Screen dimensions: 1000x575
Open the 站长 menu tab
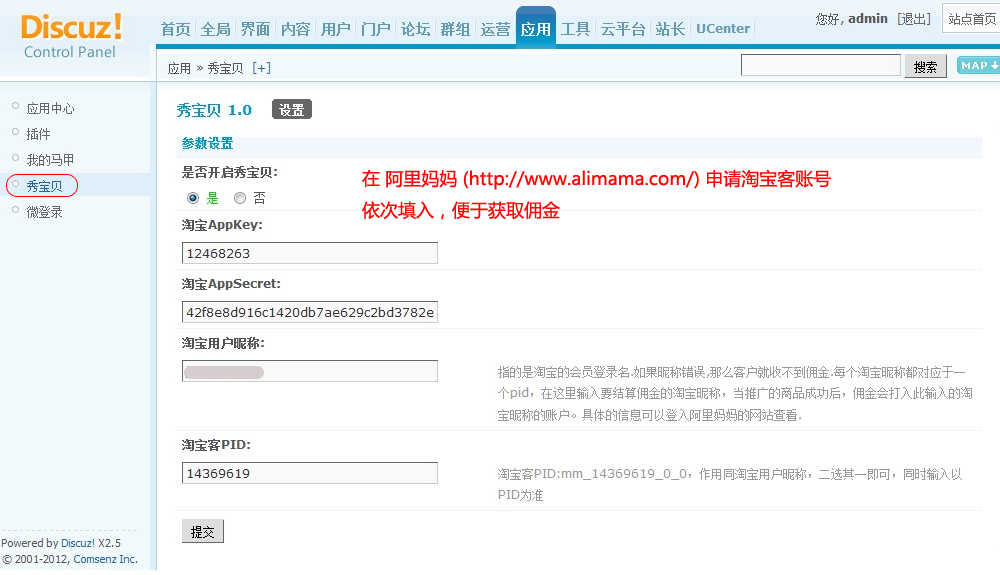coord(670,29)
